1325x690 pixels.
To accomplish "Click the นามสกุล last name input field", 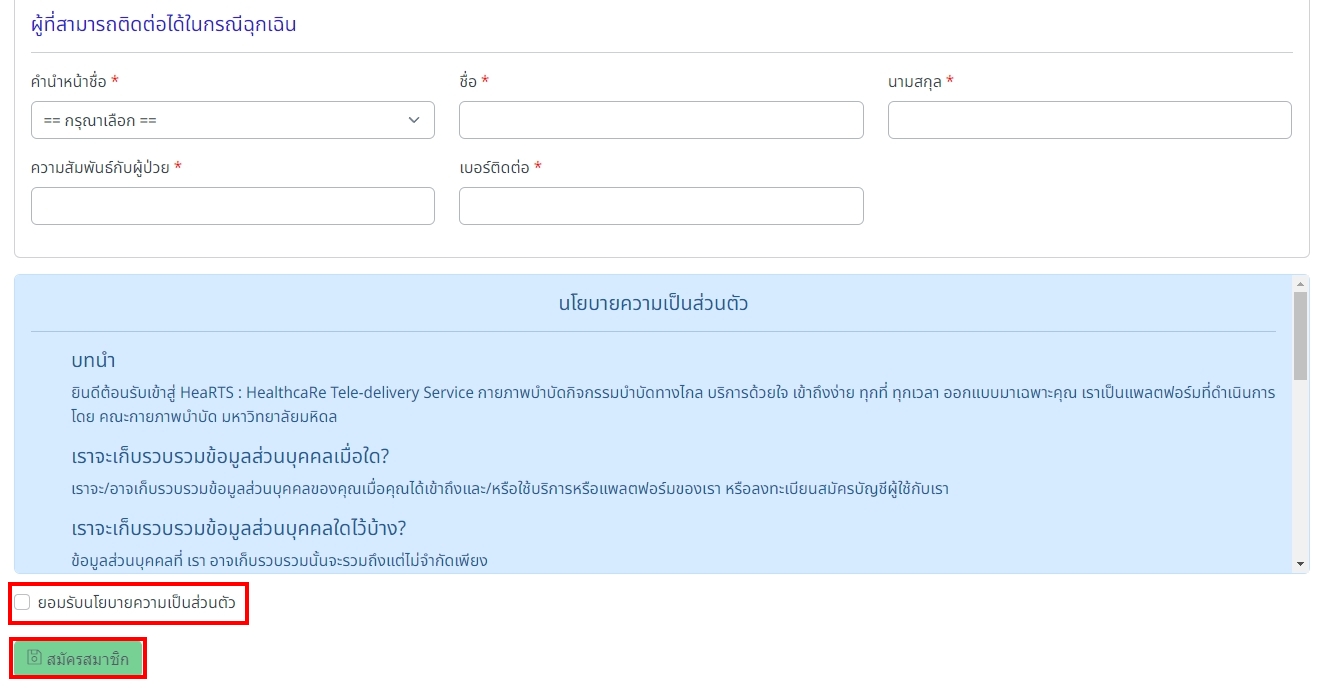I will point(1090,120).
